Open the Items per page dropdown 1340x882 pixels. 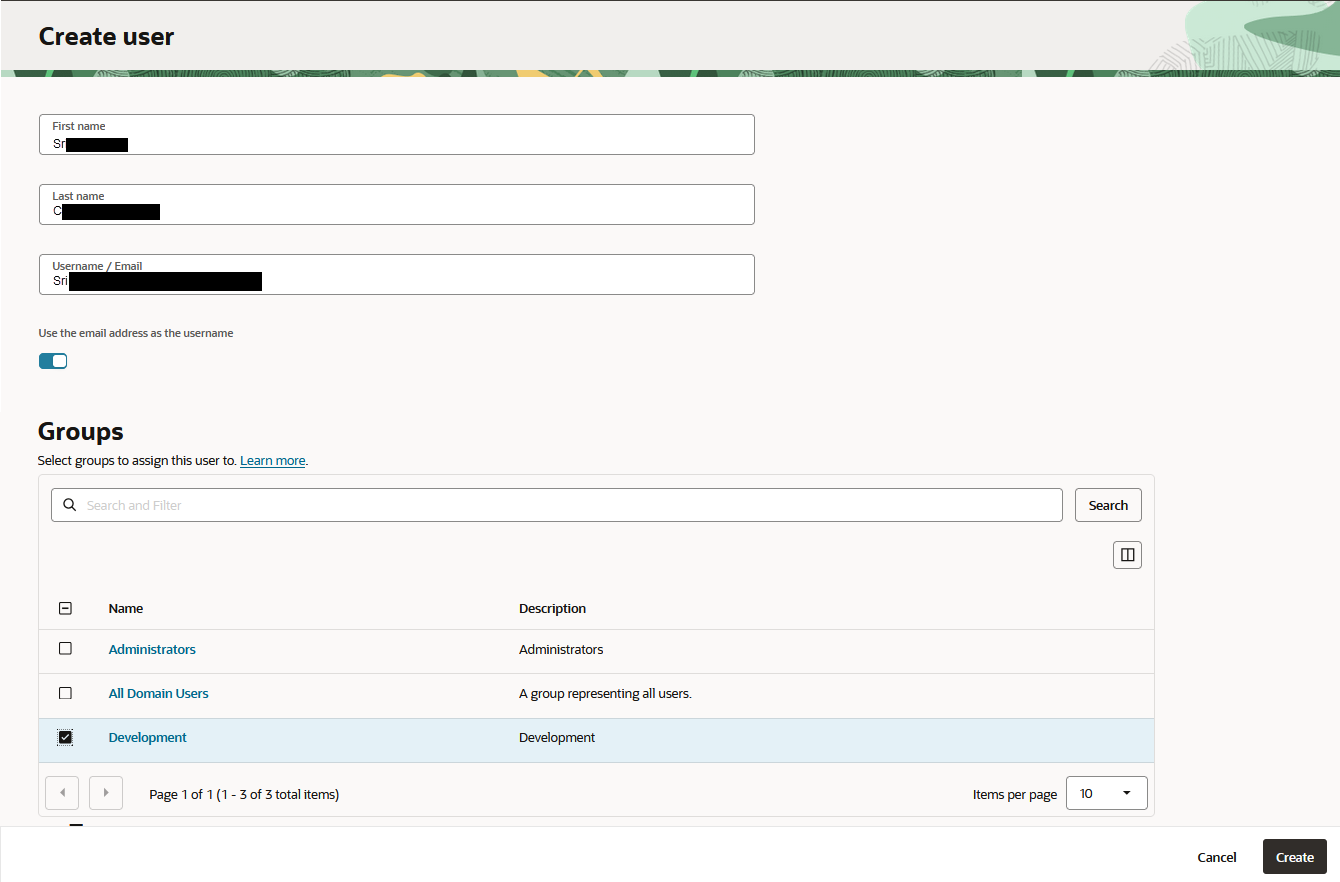(x=1106, y=793)
